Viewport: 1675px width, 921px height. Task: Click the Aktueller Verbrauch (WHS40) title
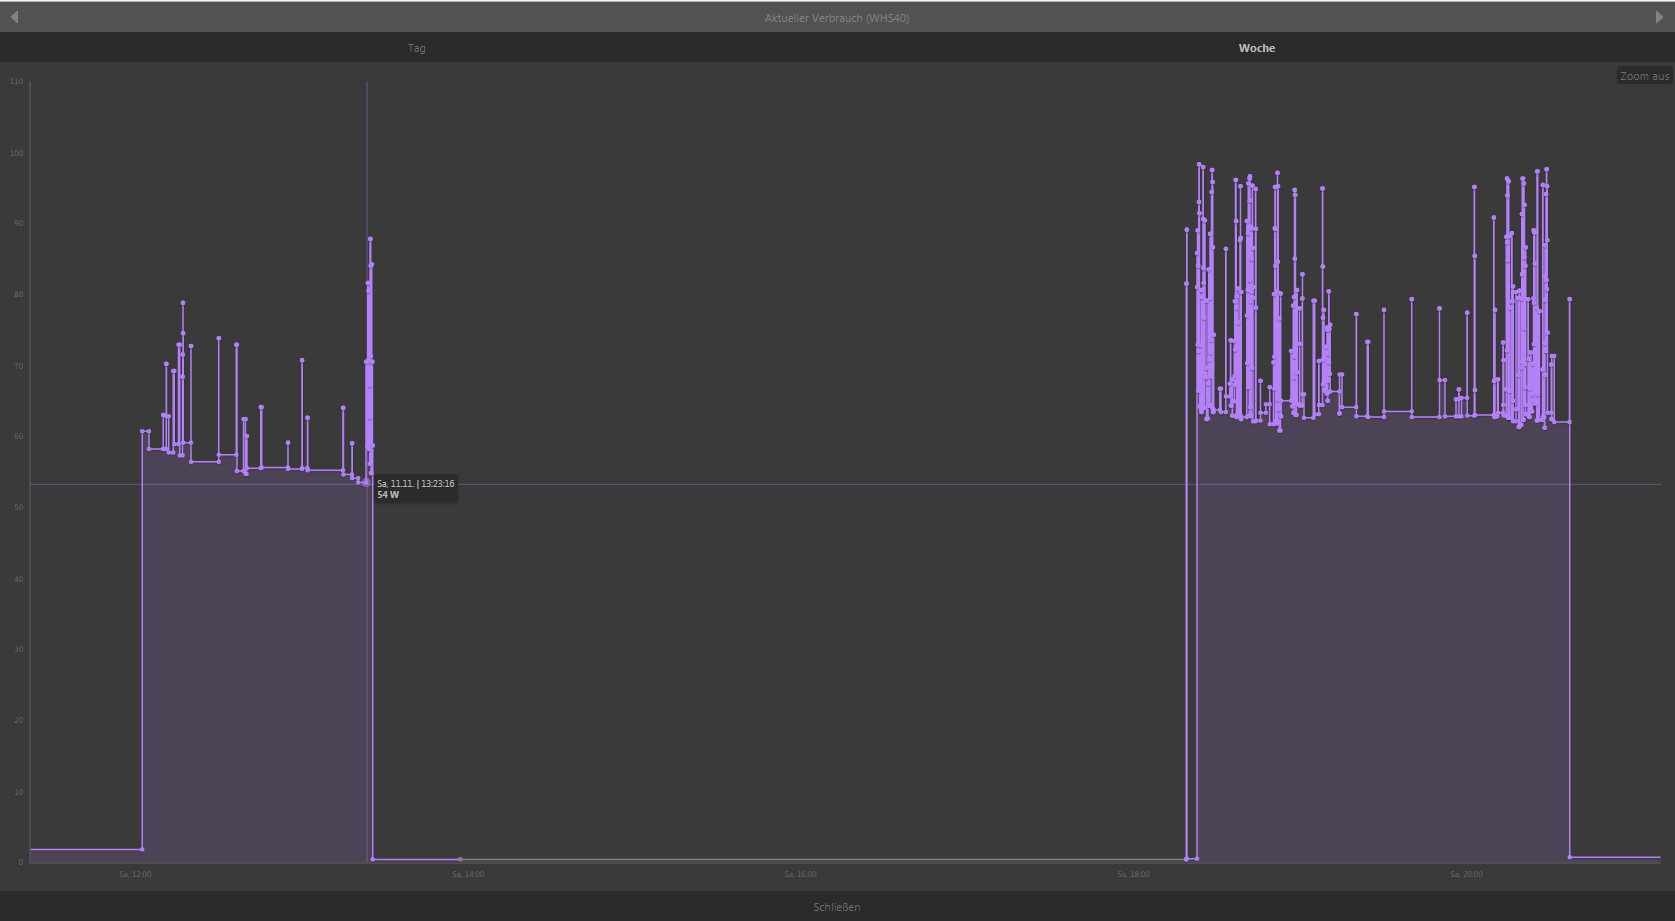(837, 18)
